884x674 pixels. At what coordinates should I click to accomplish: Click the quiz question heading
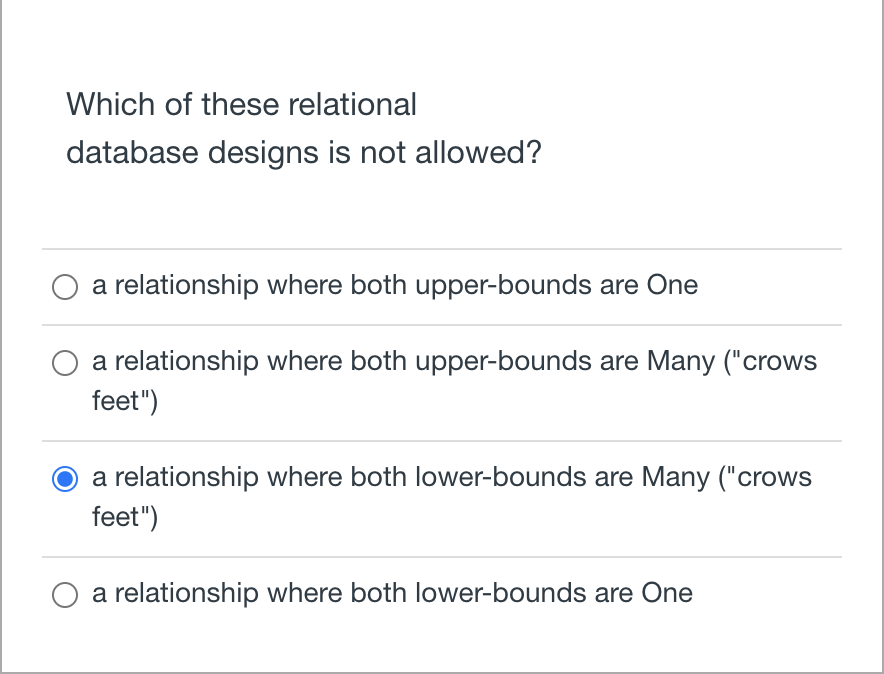click(x=303, y=128)
